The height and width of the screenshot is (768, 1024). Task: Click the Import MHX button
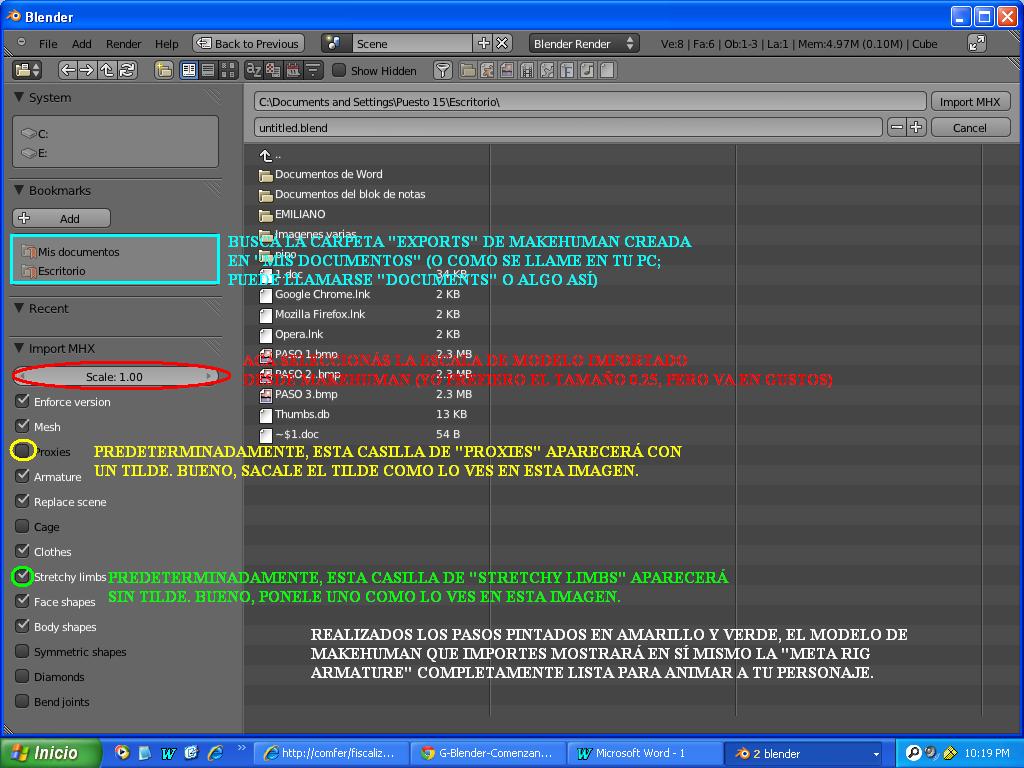970,101
